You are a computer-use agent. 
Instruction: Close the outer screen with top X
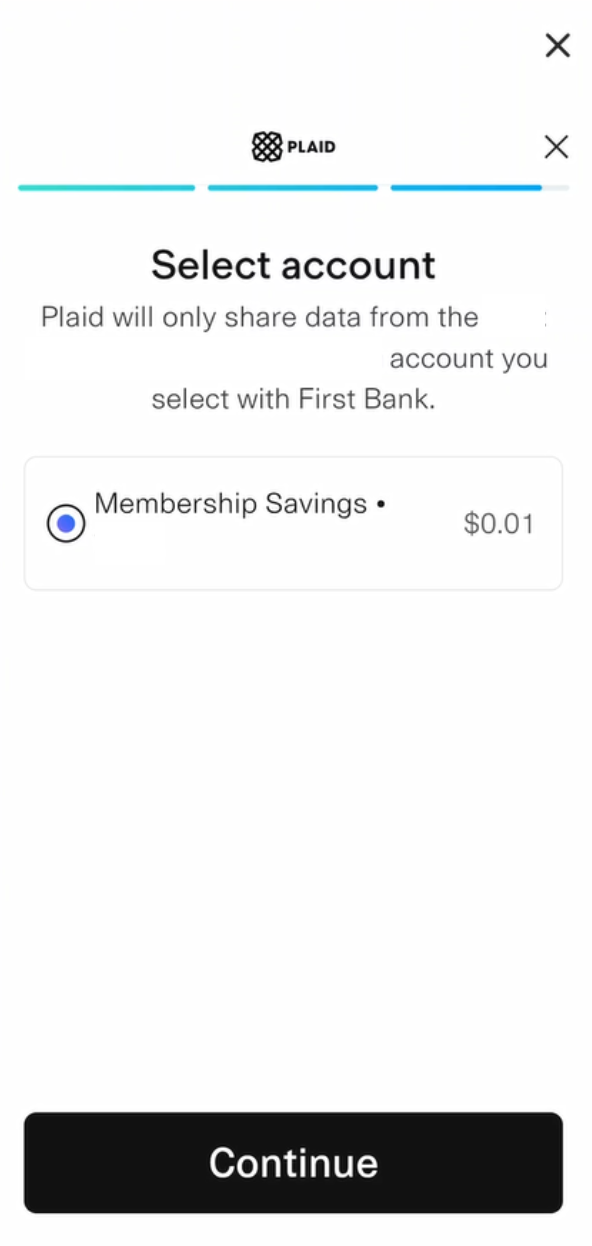tap(557, 45)
